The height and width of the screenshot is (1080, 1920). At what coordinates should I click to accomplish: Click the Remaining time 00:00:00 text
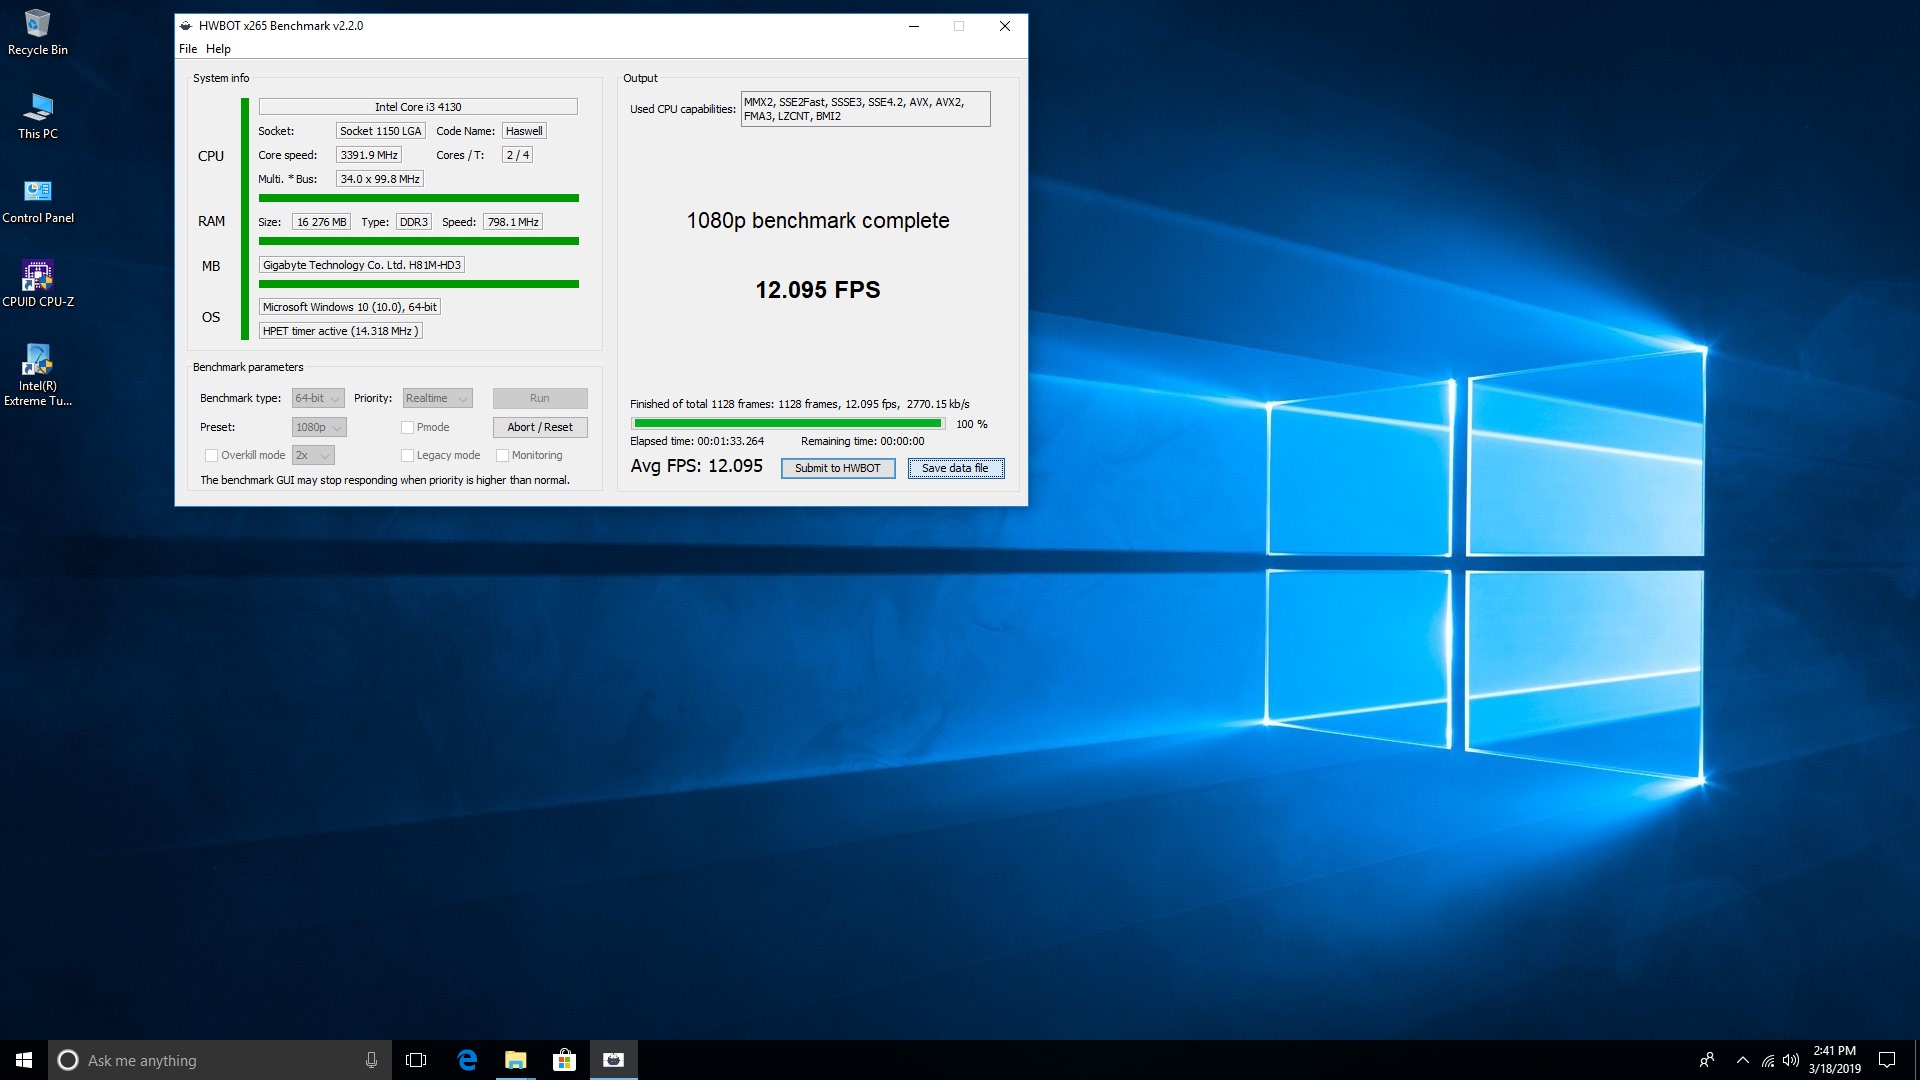click(x=863, y=441)
